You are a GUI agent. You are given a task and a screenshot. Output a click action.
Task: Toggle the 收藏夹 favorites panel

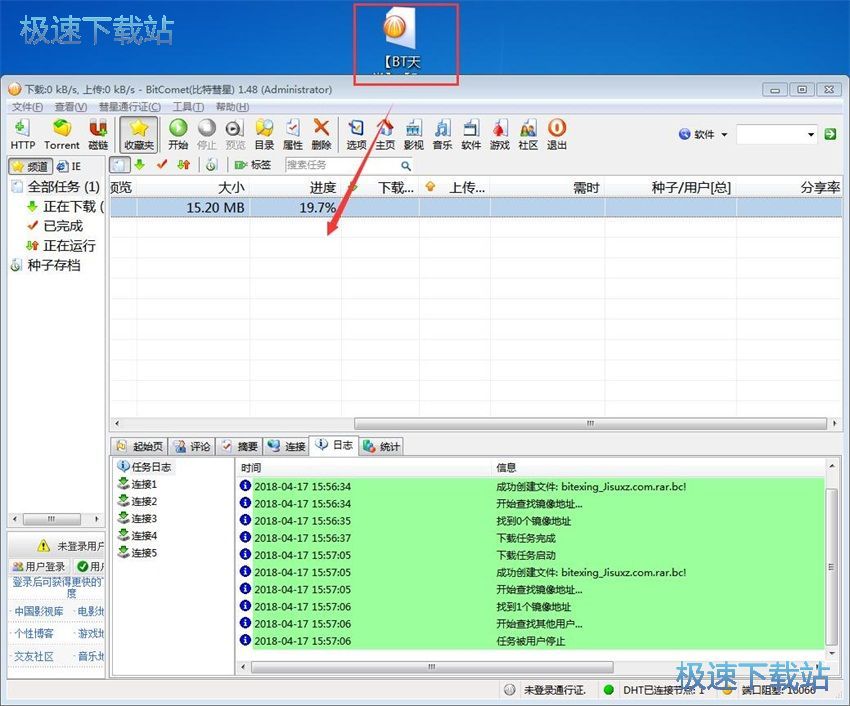139,134
